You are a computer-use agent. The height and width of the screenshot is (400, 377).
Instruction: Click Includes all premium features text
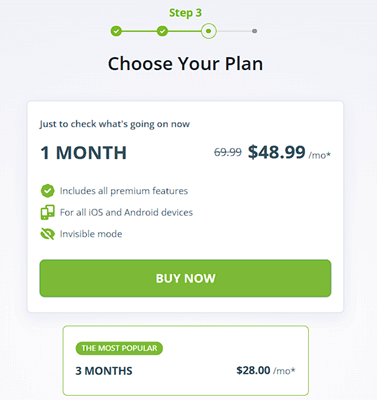[x=124, y=191]
